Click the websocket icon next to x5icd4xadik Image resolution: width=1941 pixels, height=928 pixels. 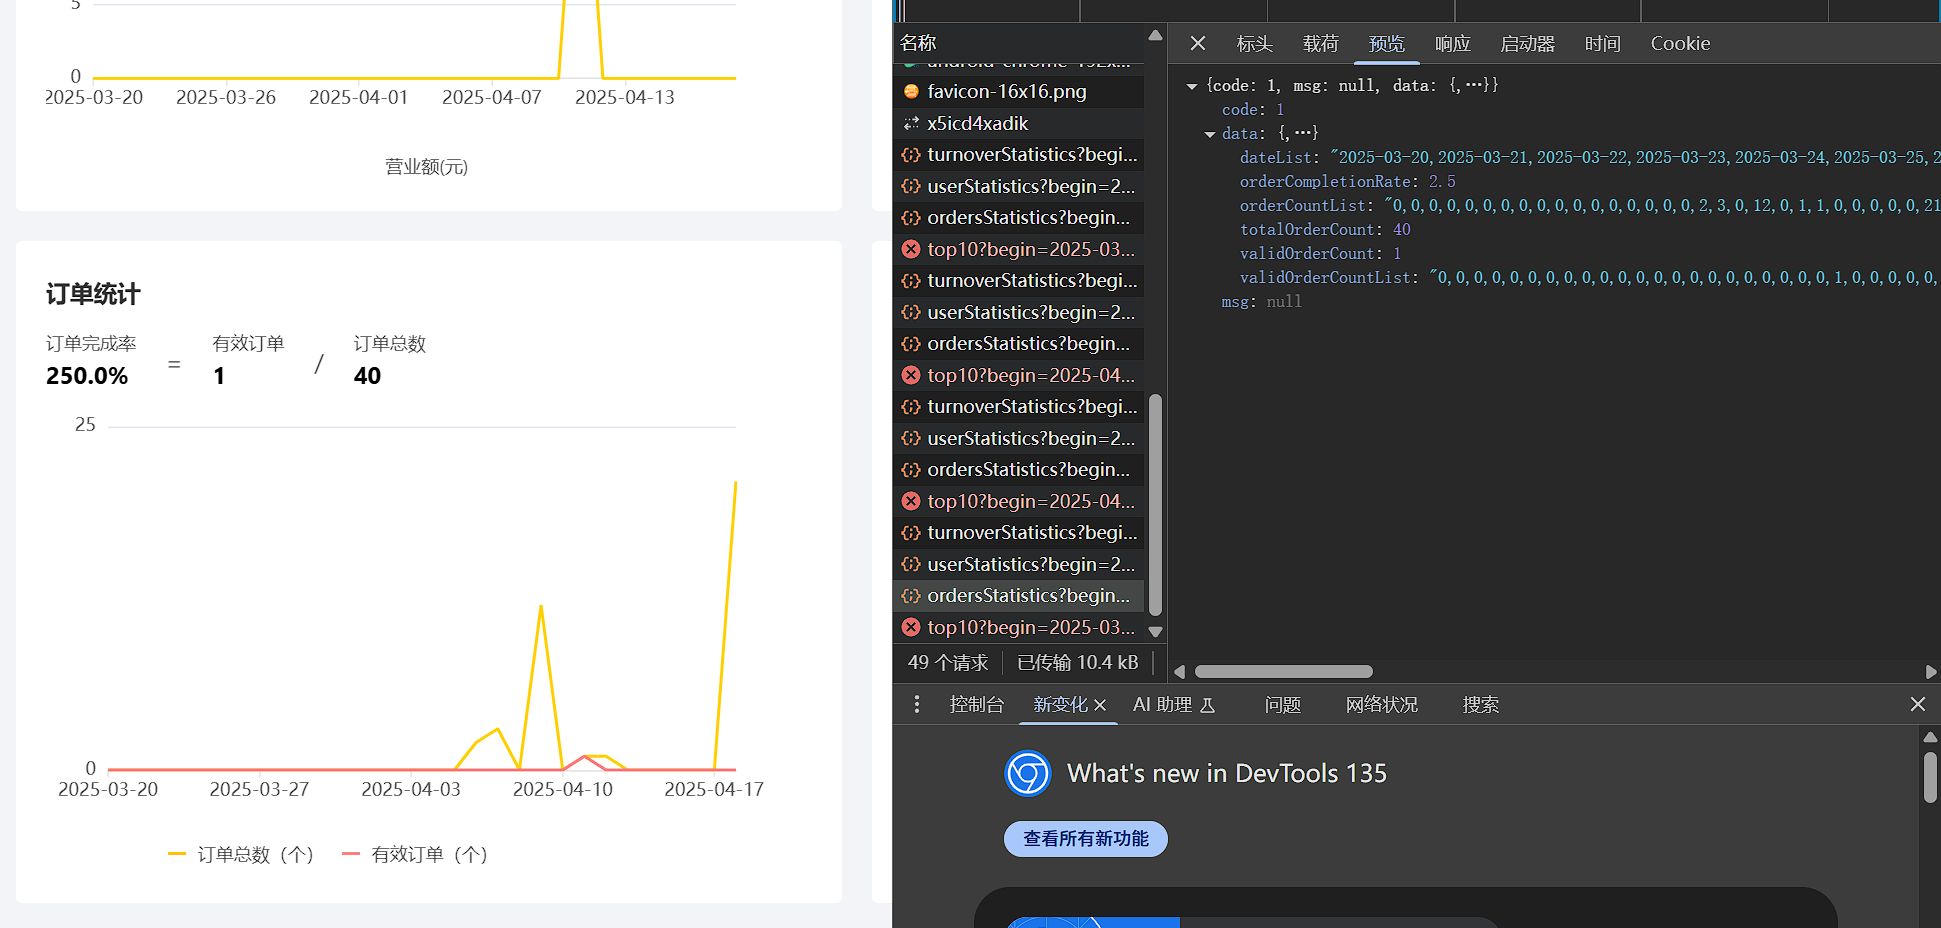coord(911,123)
